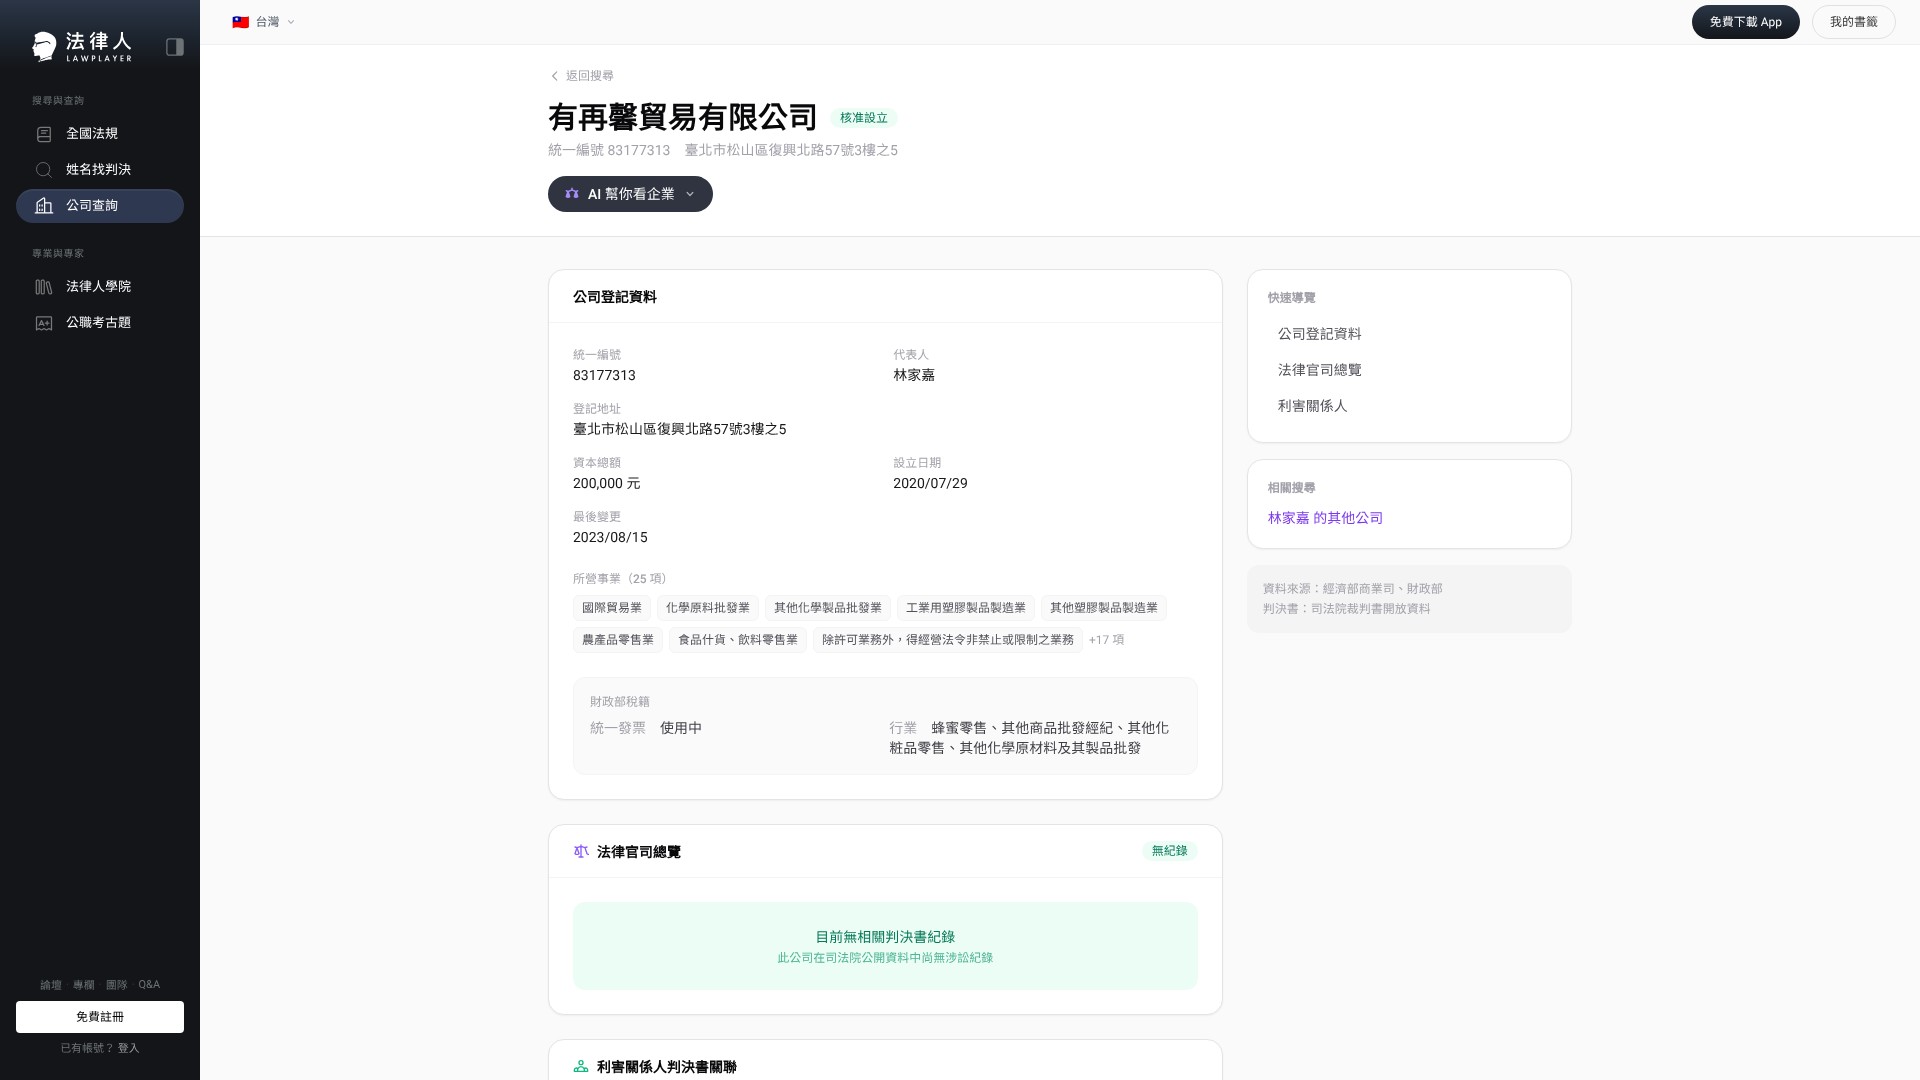Click the 姓名找判決 magnifier icon
The height and width of the screenshot is (1080, 1920).
click(44, 170)
